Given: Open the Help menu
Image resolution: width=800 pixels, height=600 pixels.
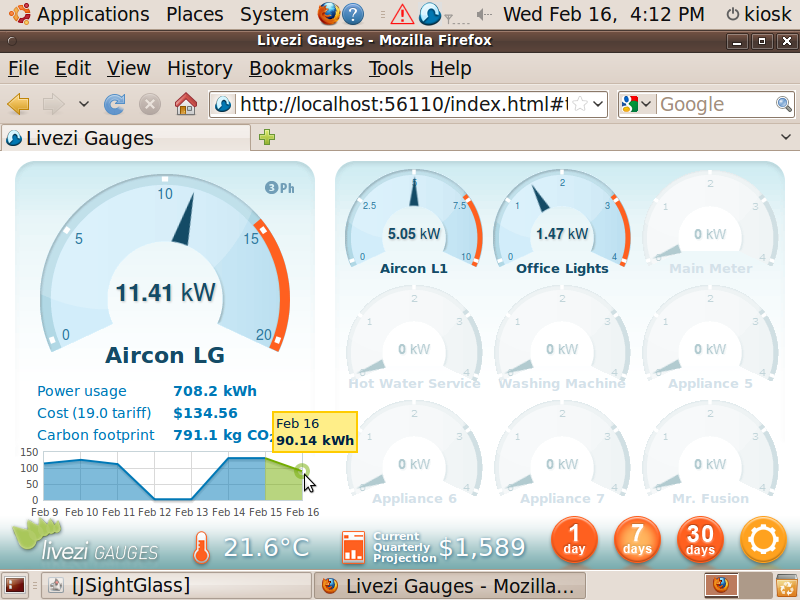Looking at the screenshot, I should pos(451,68).
